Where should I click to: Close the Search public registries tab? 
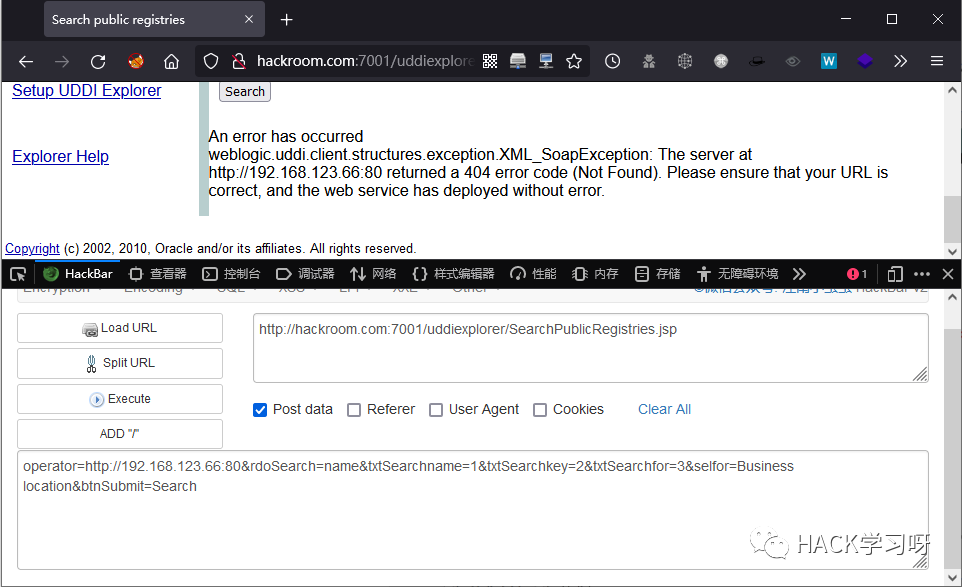249,20
